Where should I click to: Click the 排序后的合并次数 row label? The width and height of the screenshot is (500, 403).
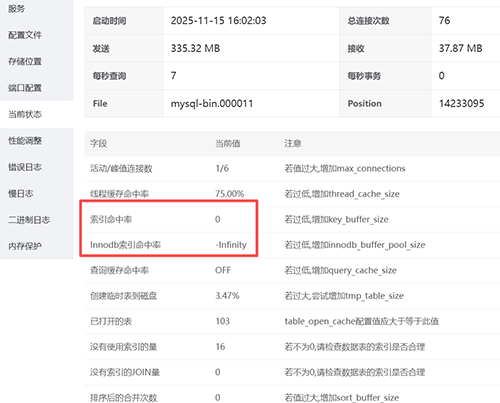123,398
